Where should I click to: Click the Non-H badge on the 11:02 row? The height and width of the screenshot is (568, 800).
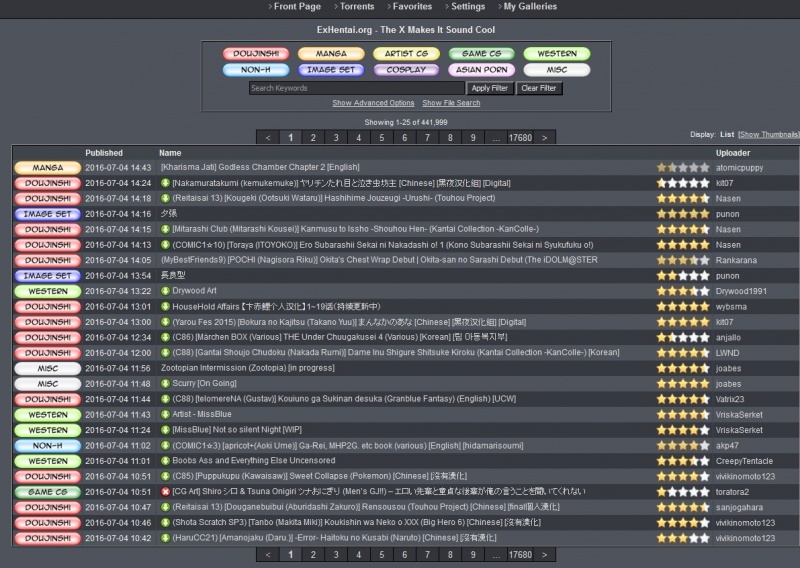47,446
